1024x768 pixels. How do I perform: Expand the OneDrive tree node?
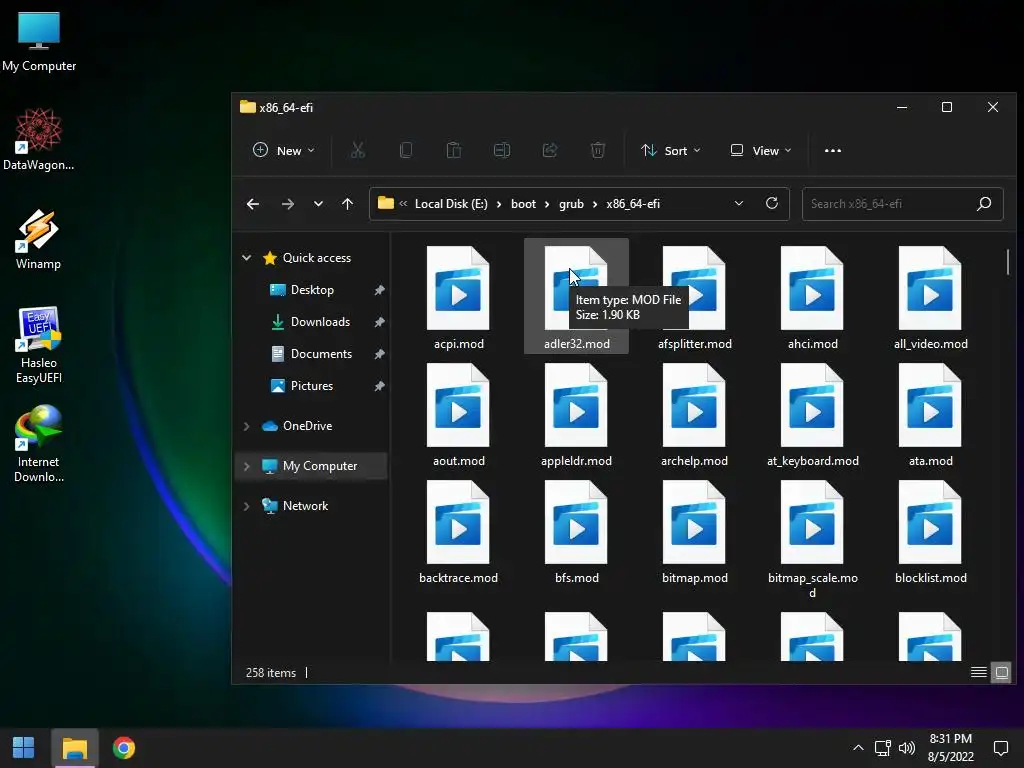(247, 426)
